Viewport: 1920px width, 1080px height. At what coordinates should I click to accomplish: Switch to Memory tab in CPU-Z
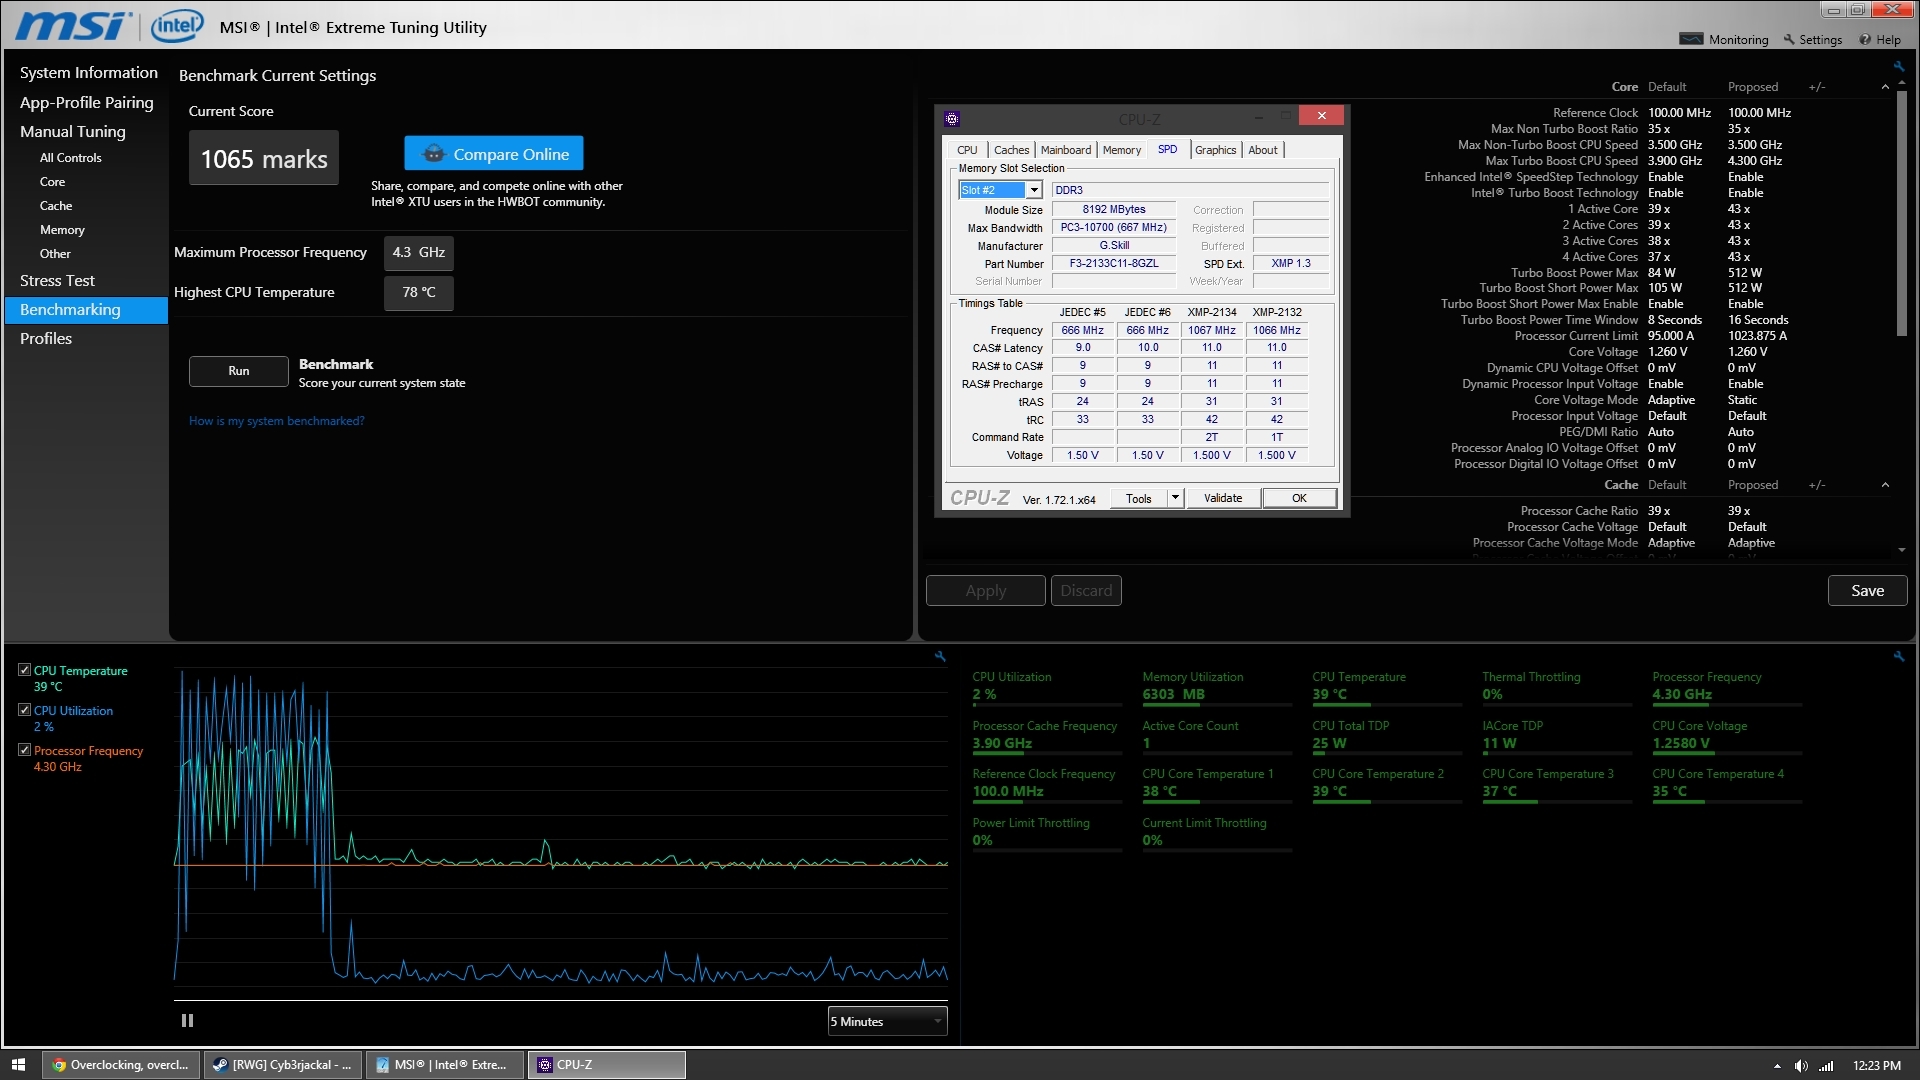click(1122, 150)
